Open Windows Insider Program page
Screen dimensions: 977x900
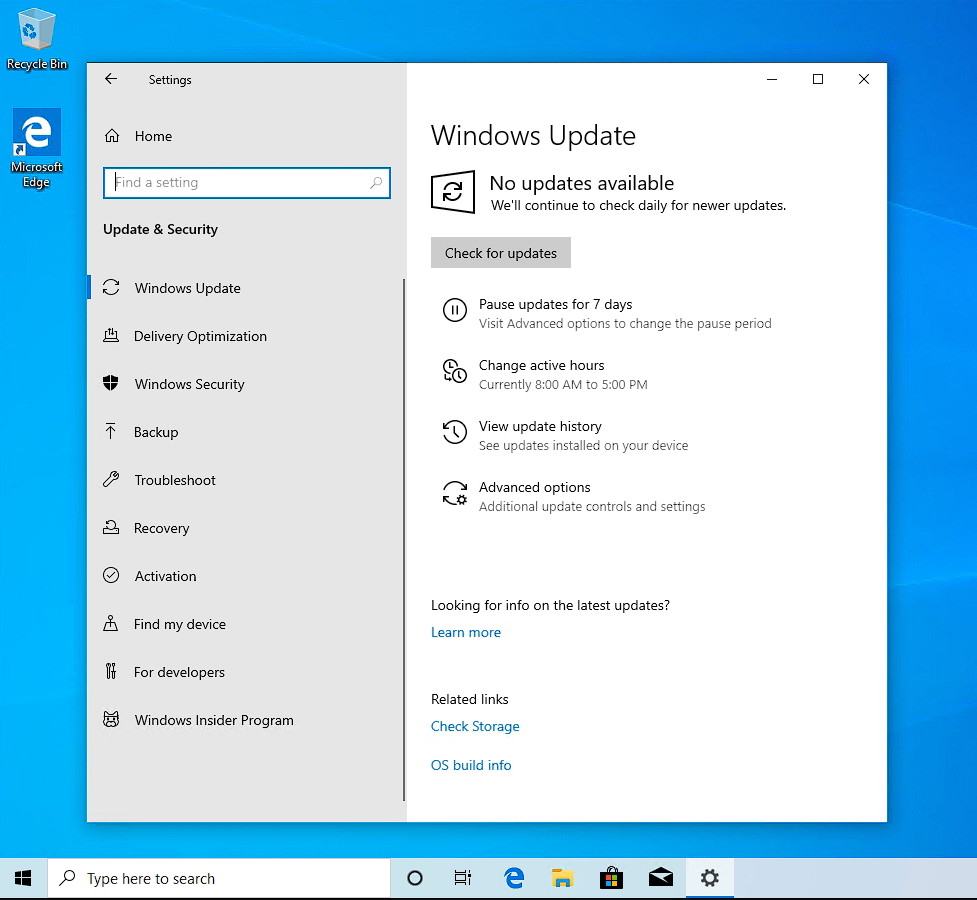coord(214,720)
